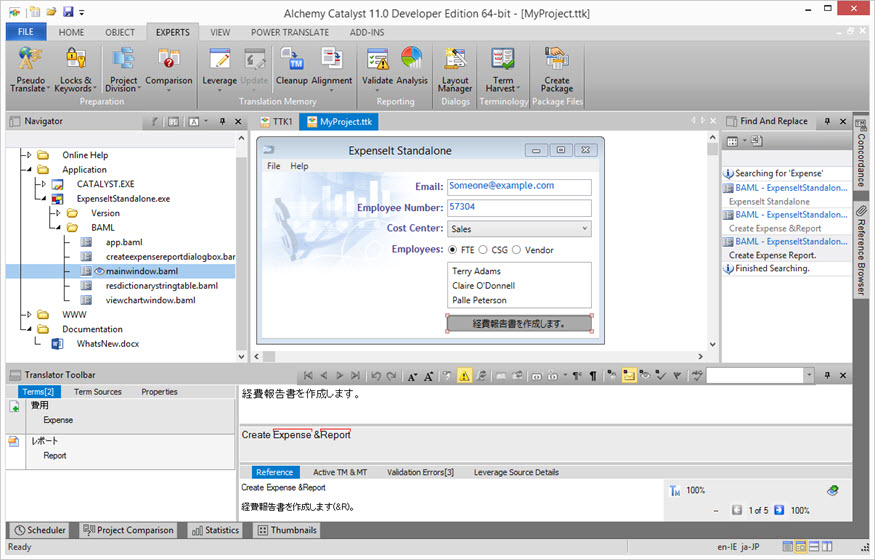Toggle the highlighted envelope icon in Translator Toolbar
This screenshot has height=560, width=875.
629,376
